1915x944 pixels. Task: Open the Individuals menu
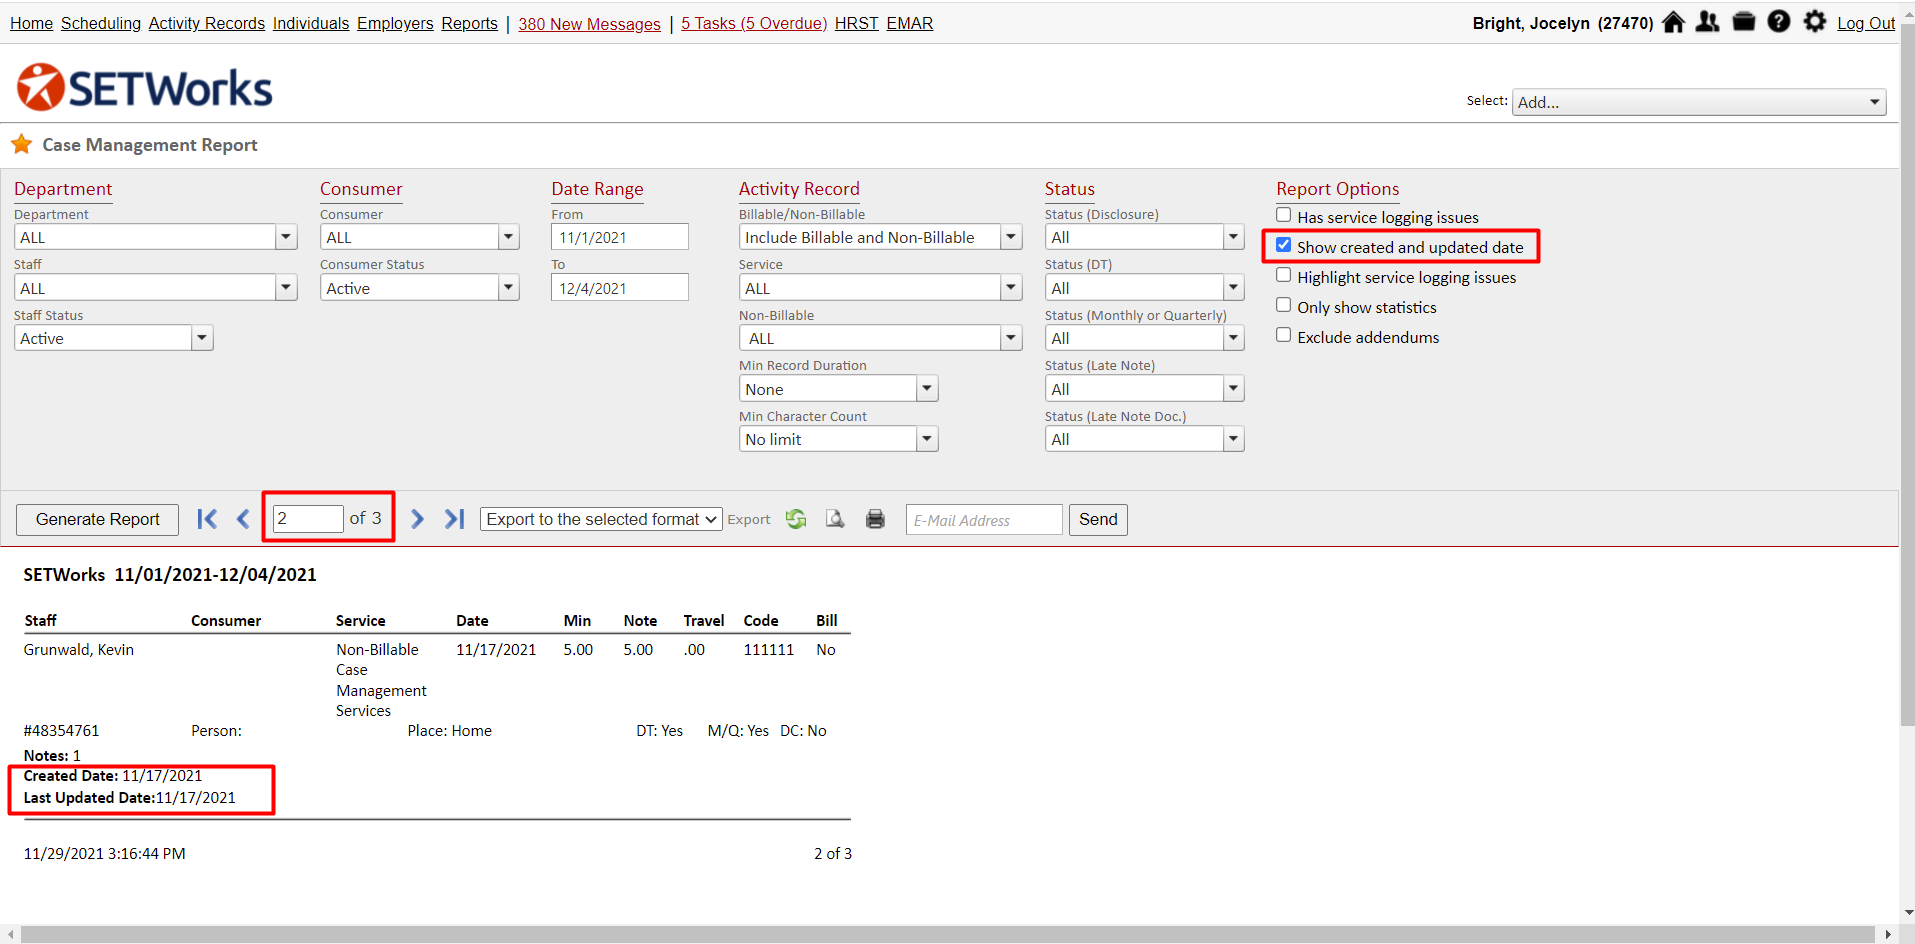tap(311, 23)
